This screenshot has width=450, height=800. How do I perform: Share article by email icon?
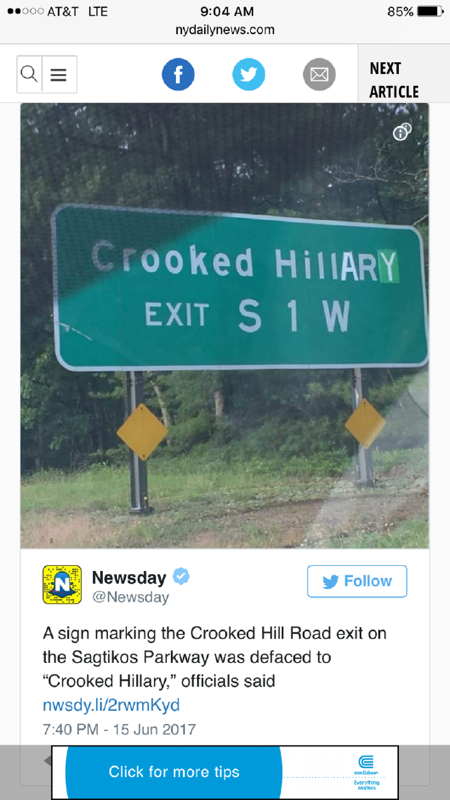tap(319, 74)
